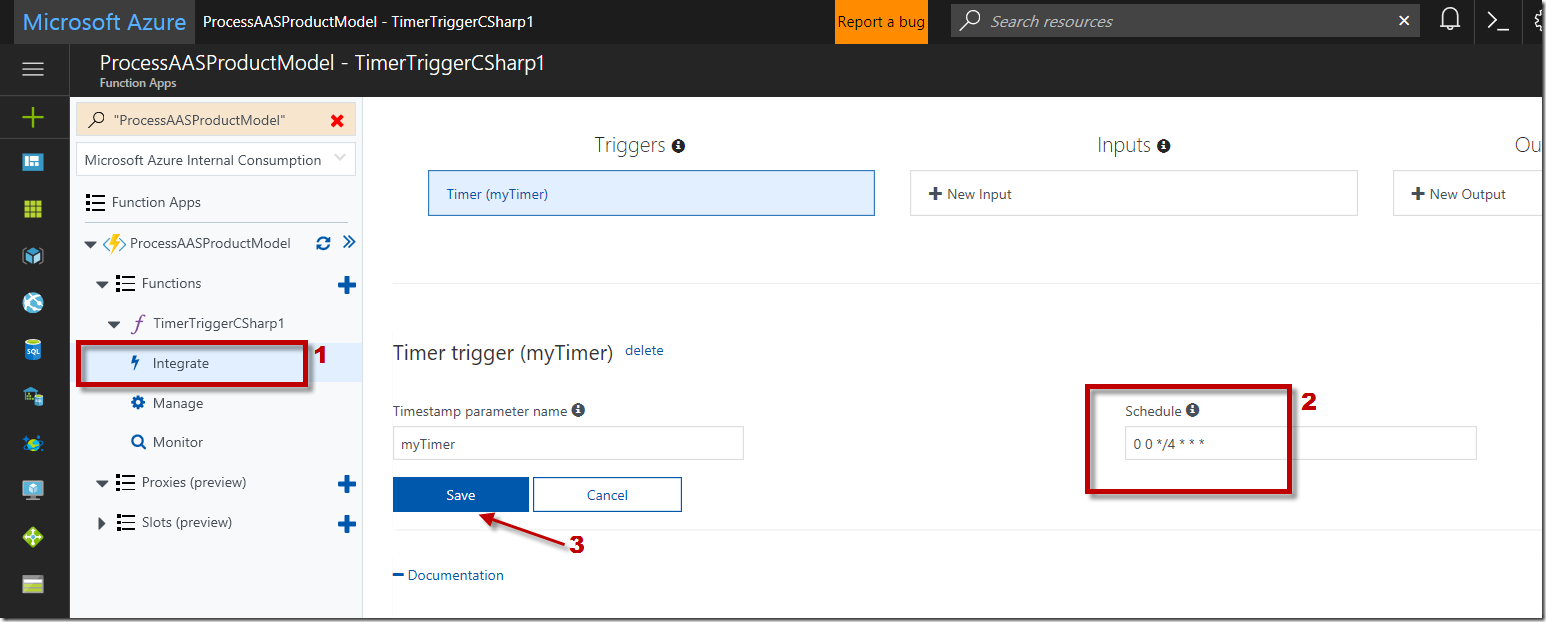The width and height of the screenshot is (1546, 622).
Task: Click the Schedule cron expression field
Action: click(1301, 443)
